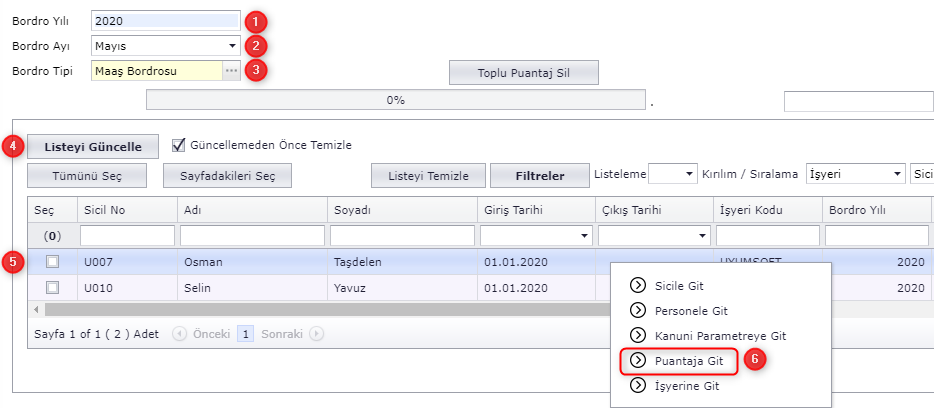Image resolution: width=934 pixels, height=408 pixels.
Task: Choose Puantaja Git from context menu
Action: pyautogui.click(x=688, y=360)
